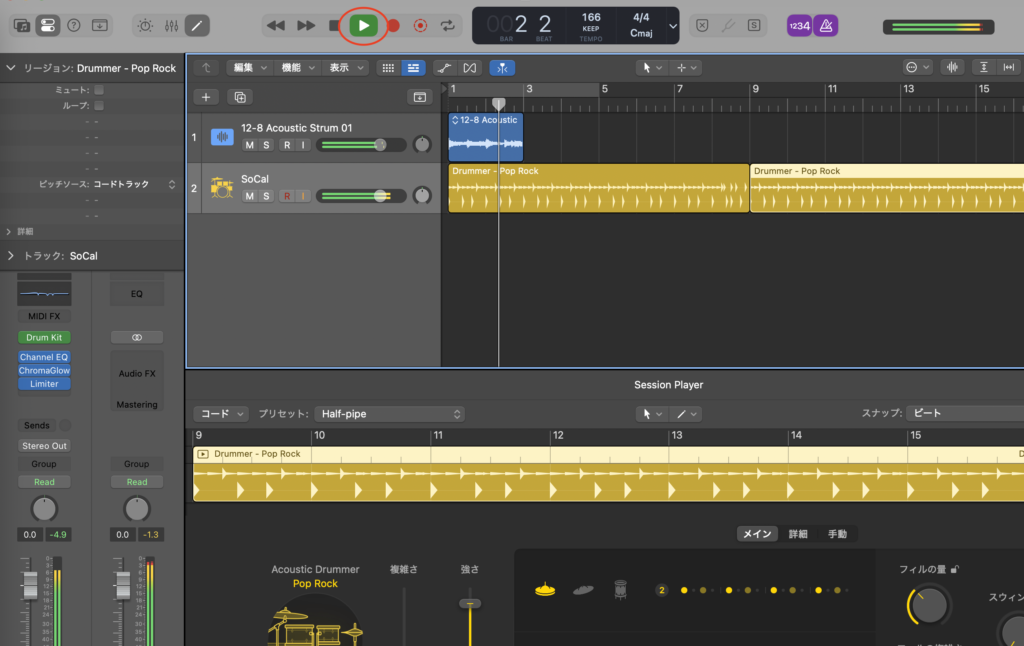The height and width of the screenshot is (646, 1024).
Task: Open the プリセット Half-pipe dropdown
Action: pyautogui.click(x=389, y=414)
